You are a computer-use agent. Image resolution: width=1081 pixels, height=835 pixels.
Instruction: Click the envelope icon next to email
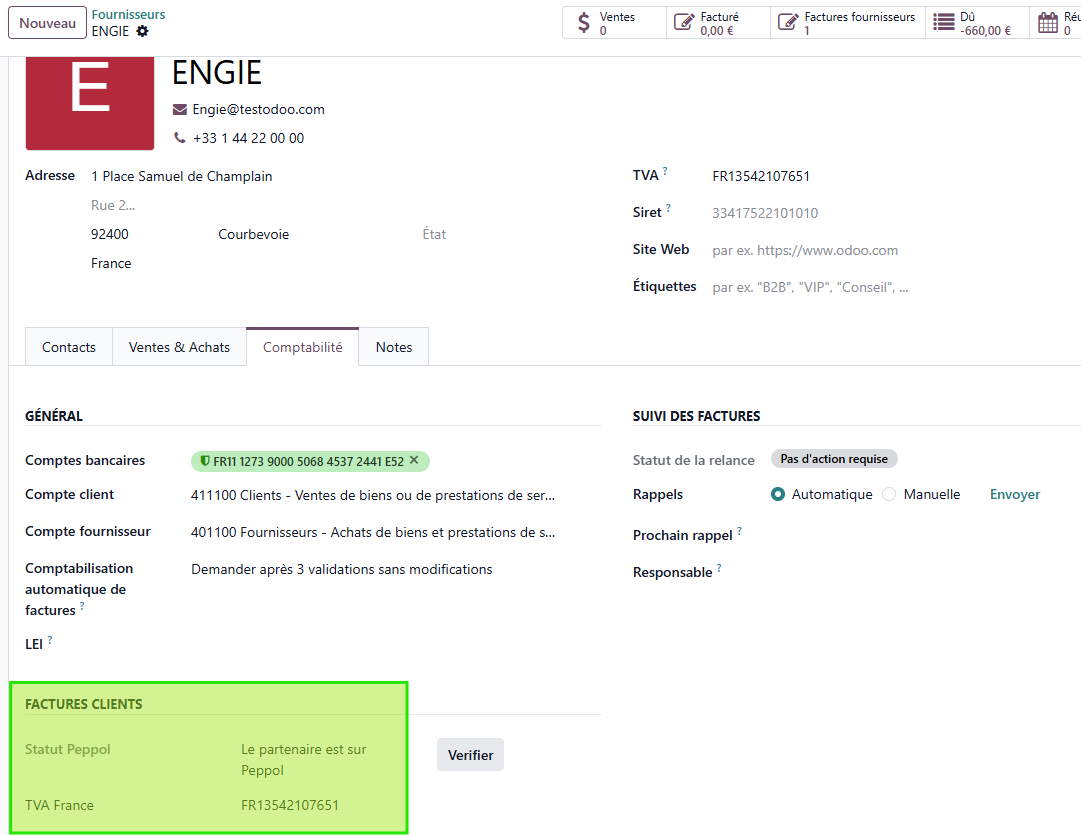tap(179, 110)
